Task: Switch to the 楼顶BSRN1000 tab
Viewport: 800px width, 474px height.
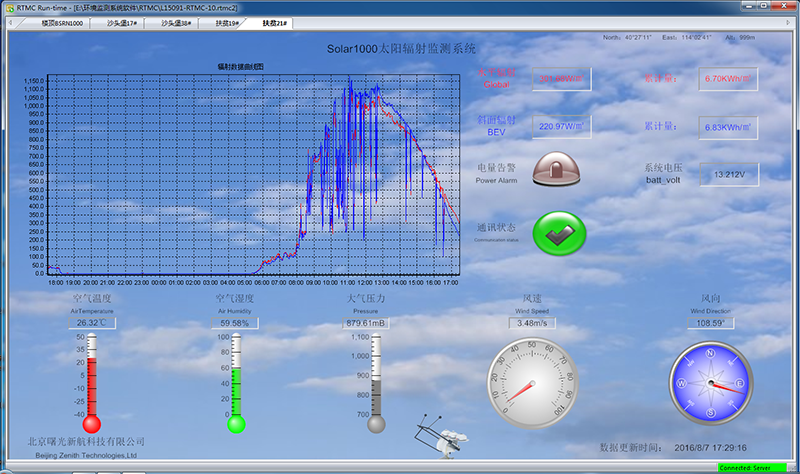Action: pyautogui.click(x=62, y=23)
